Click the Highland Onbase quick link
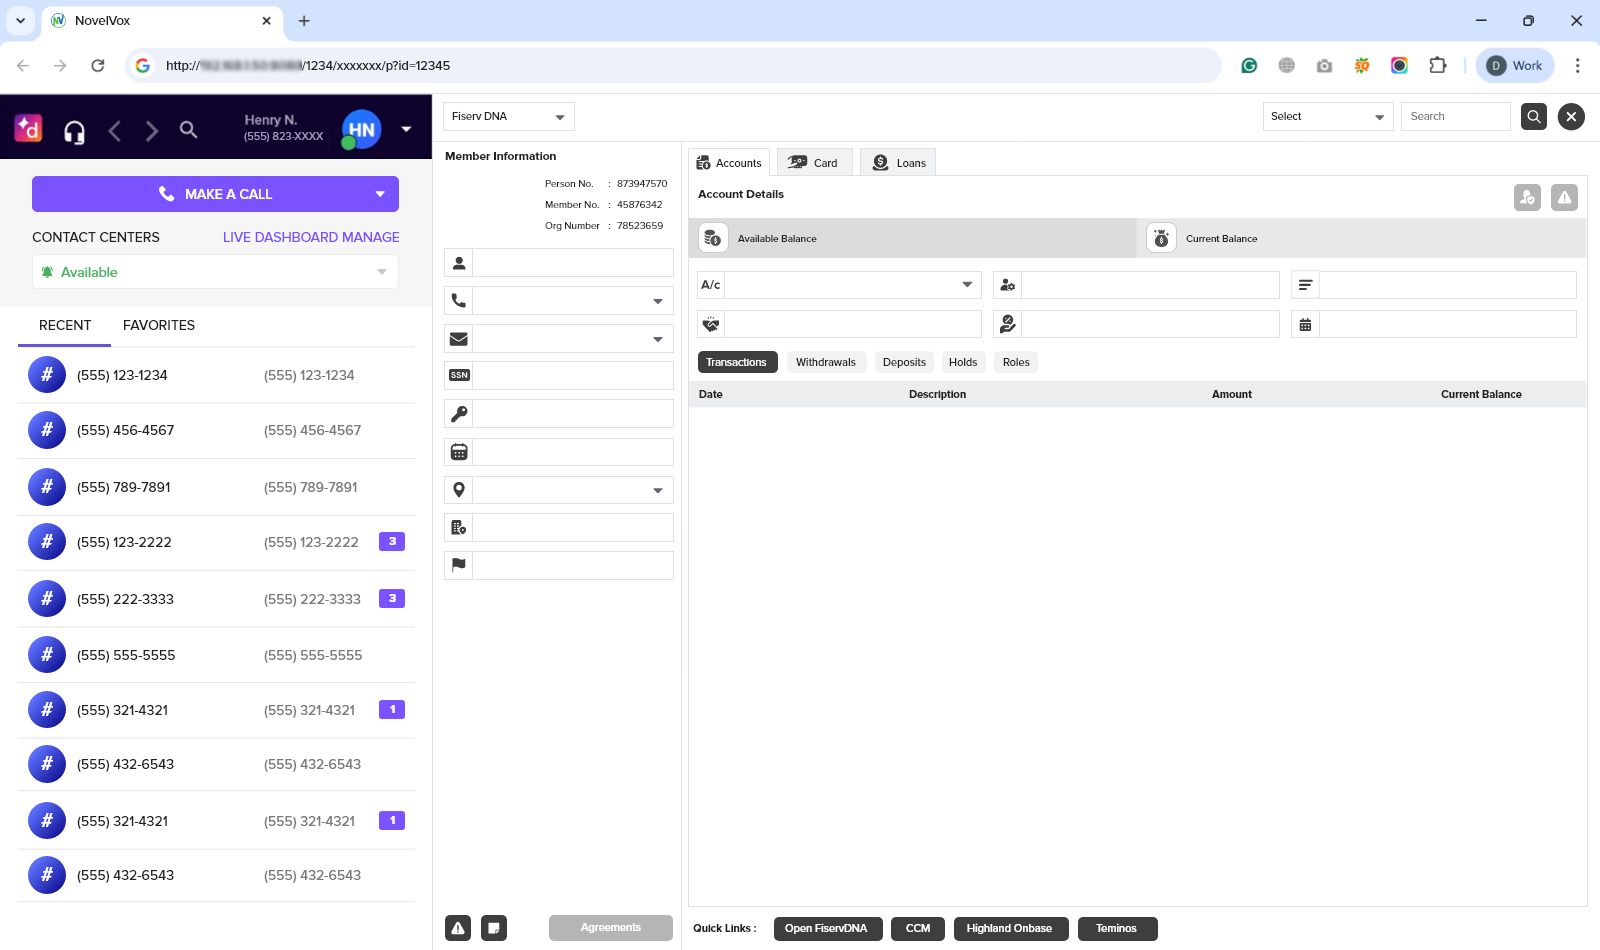Image resolution: width=1600 pixels, height=950 pixels. coord(1010,929)
